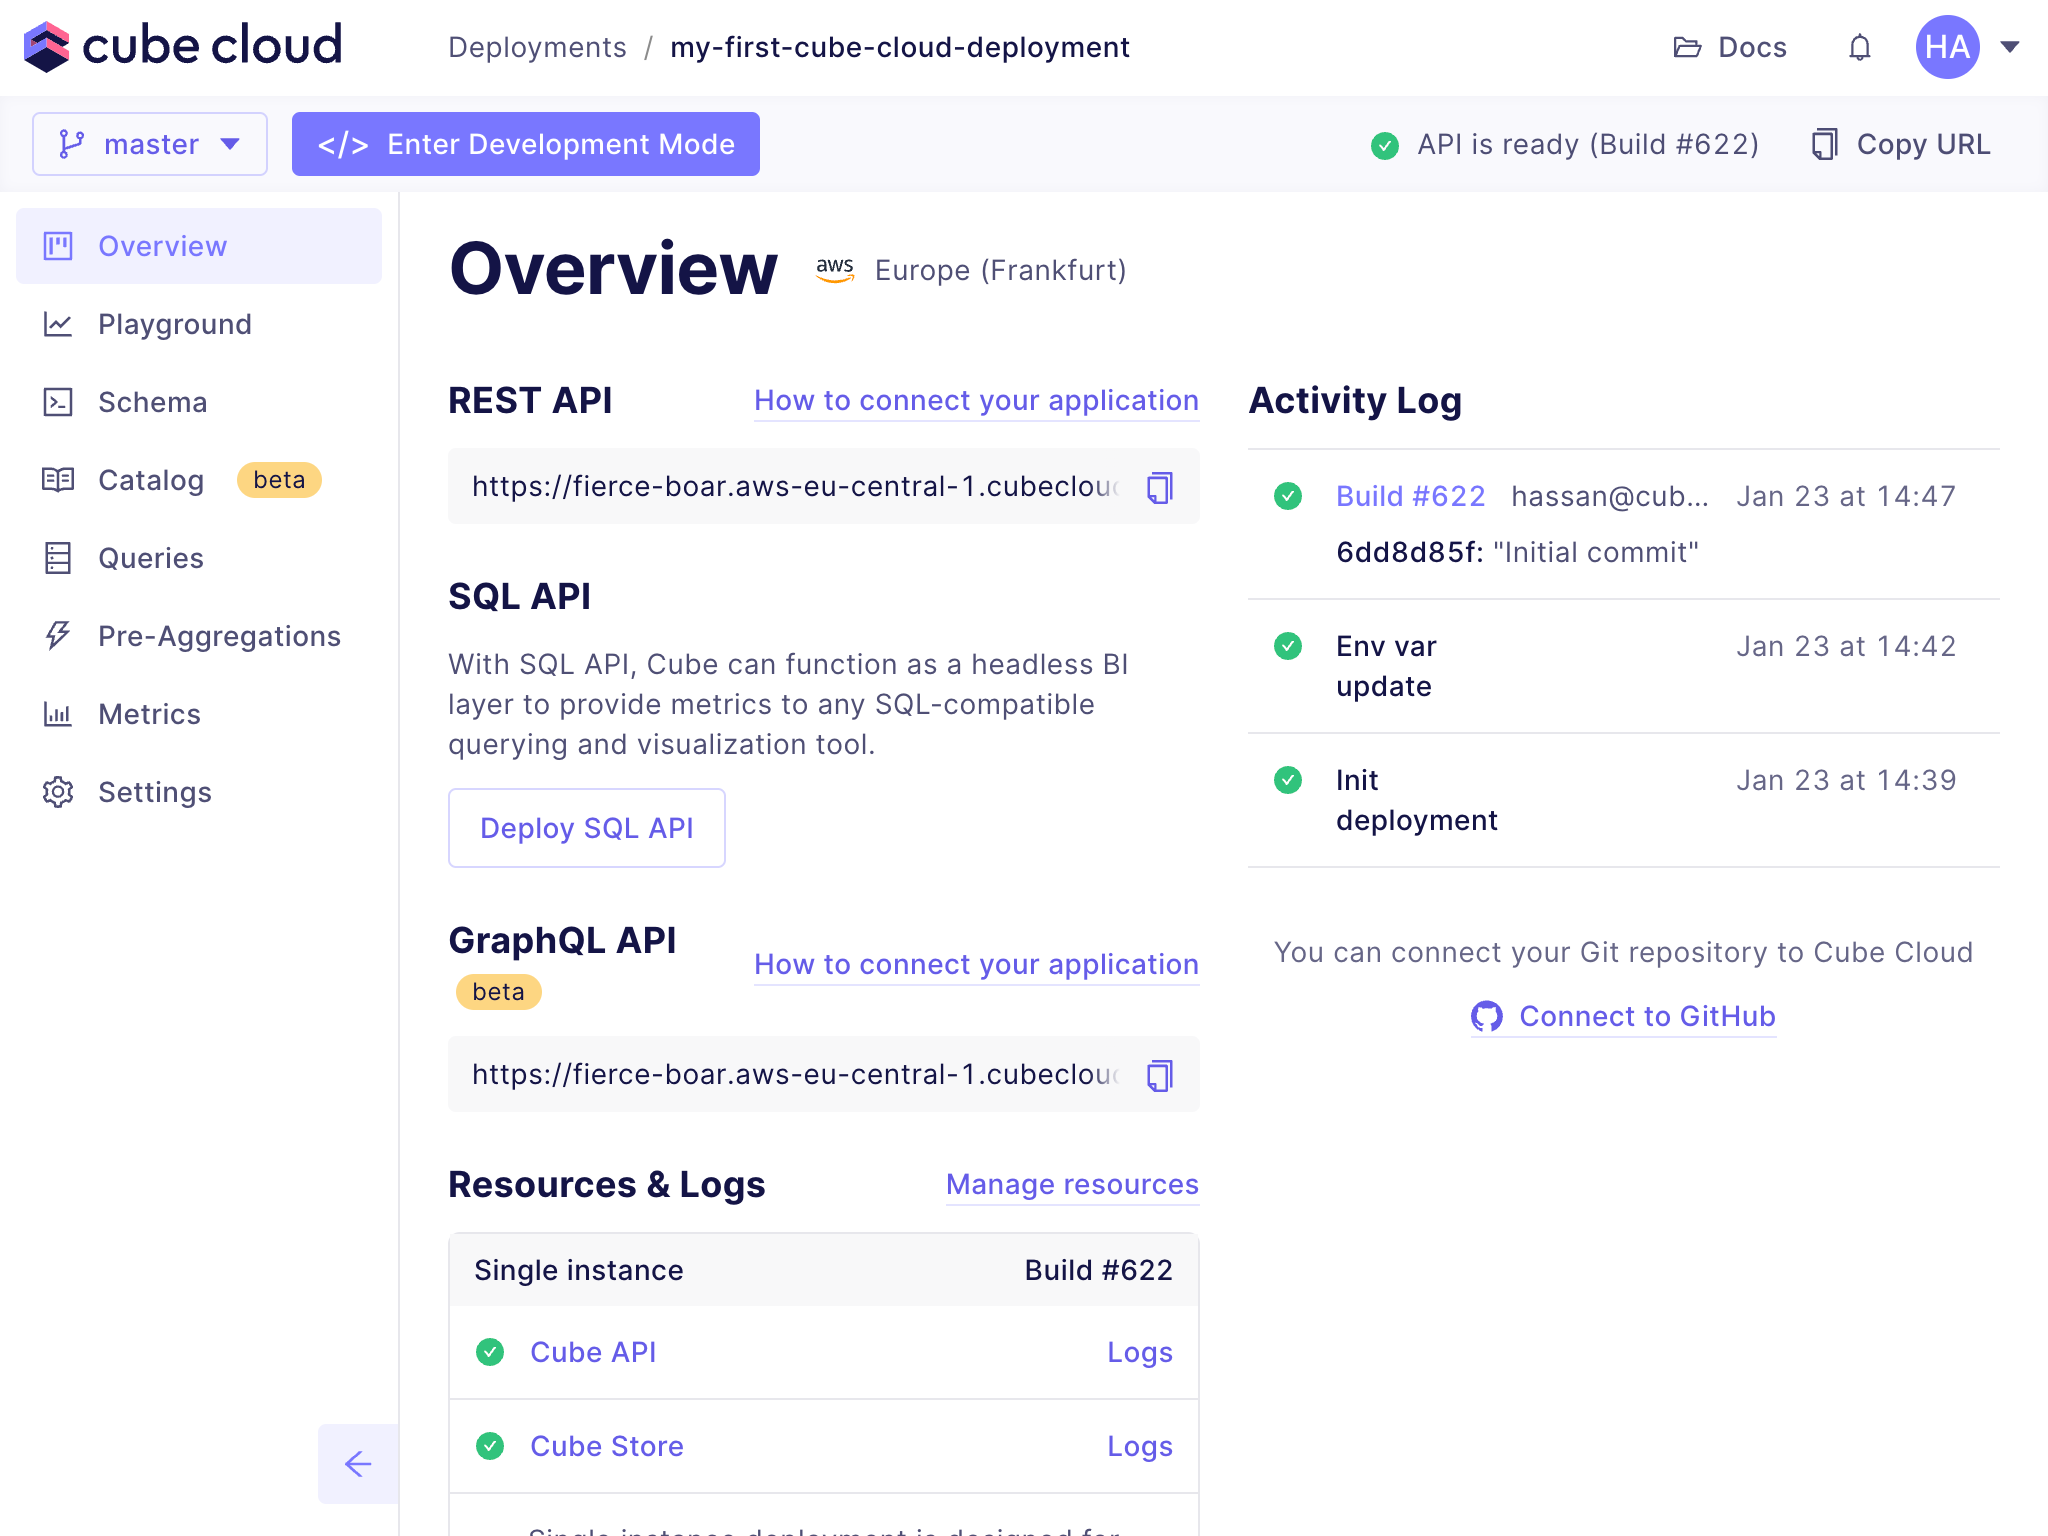Select Overview in the sidebar
The width and height of the screenshot is (2048, 1536).
click(x=199, y=246)
